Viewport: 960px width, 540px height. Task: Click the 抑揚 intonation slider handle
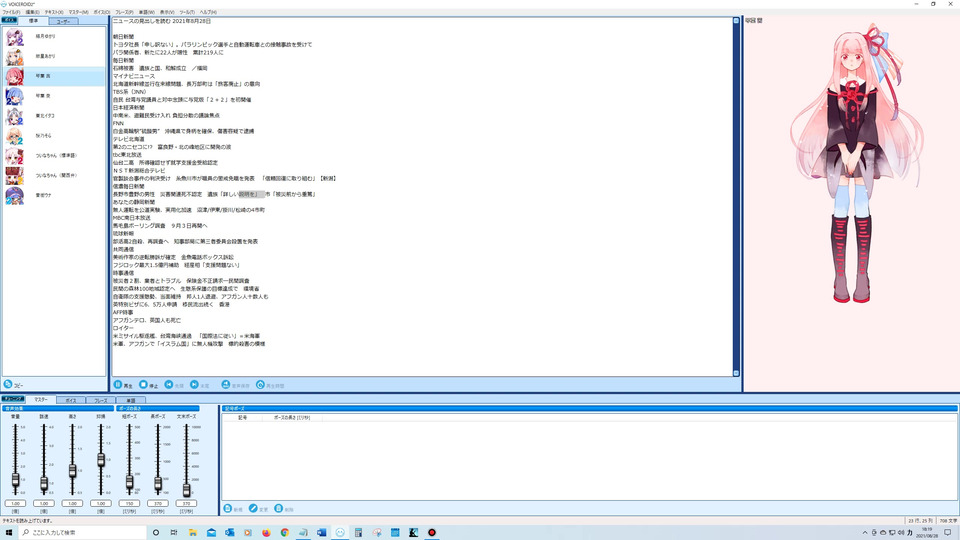(x=101, y=460)
